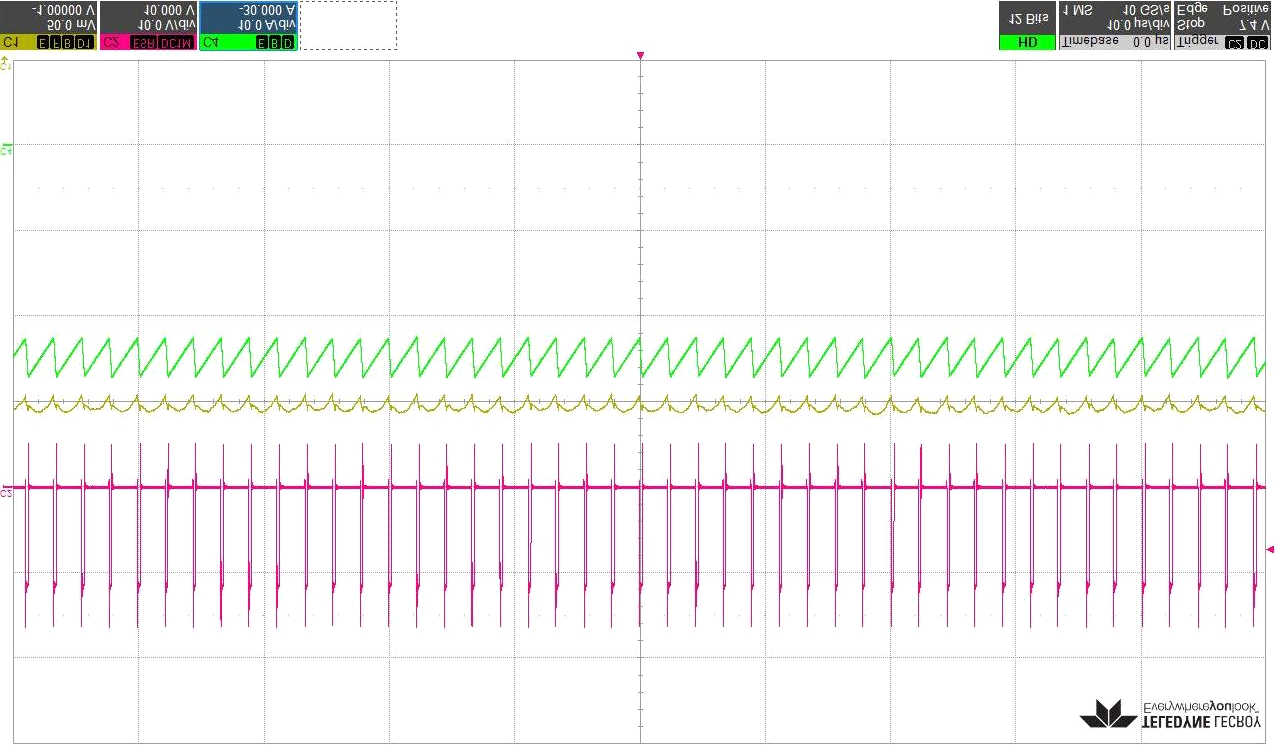Open the Trigger descriptor box
1276x746 pixels.
(x=1222, y=25)
